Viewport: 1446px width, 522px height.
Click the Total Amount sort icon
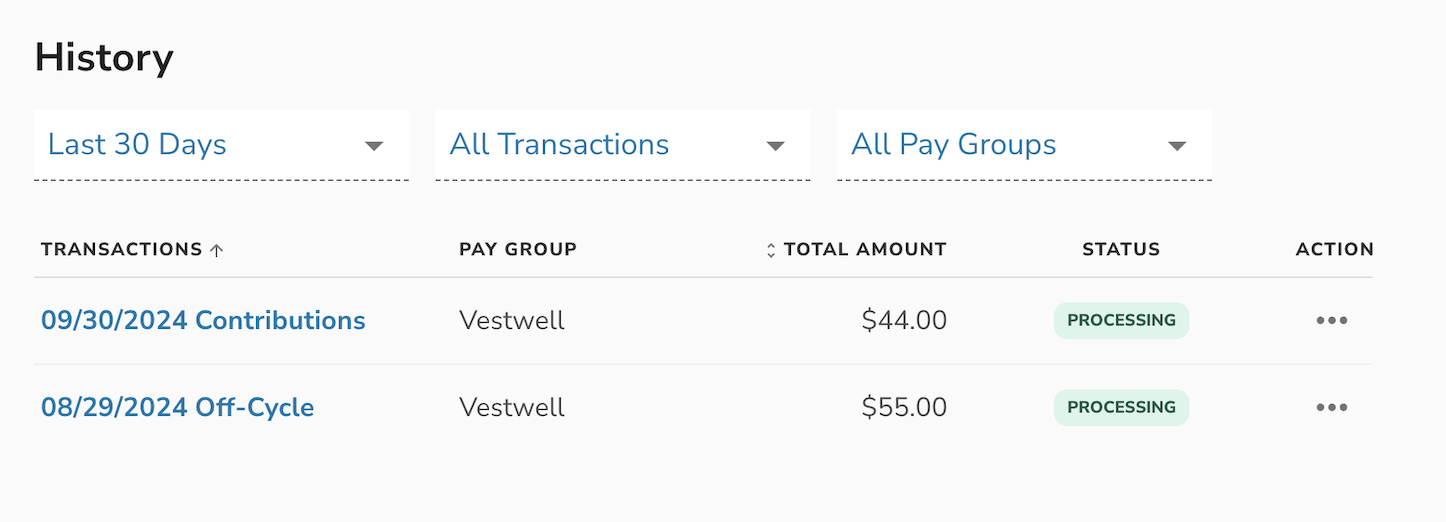click(x=770, y=250)
